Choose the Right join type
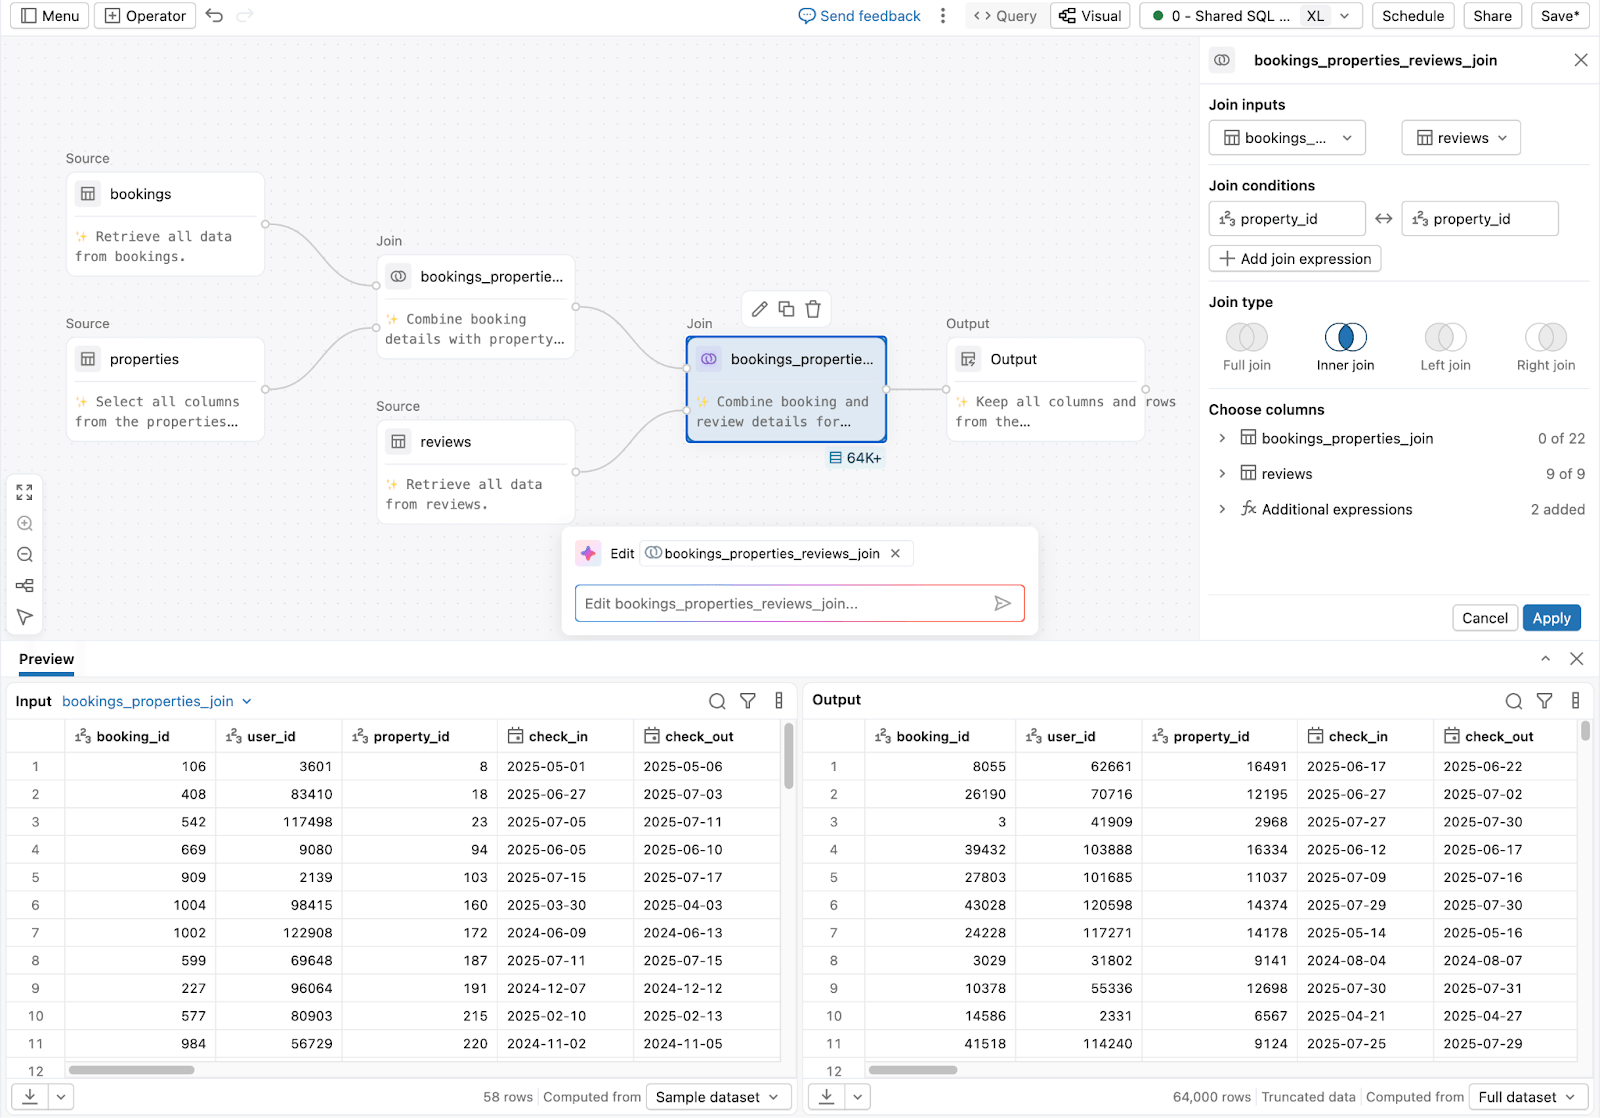Viewport: 1600px width, 1118px height. tap(1545, 338)
